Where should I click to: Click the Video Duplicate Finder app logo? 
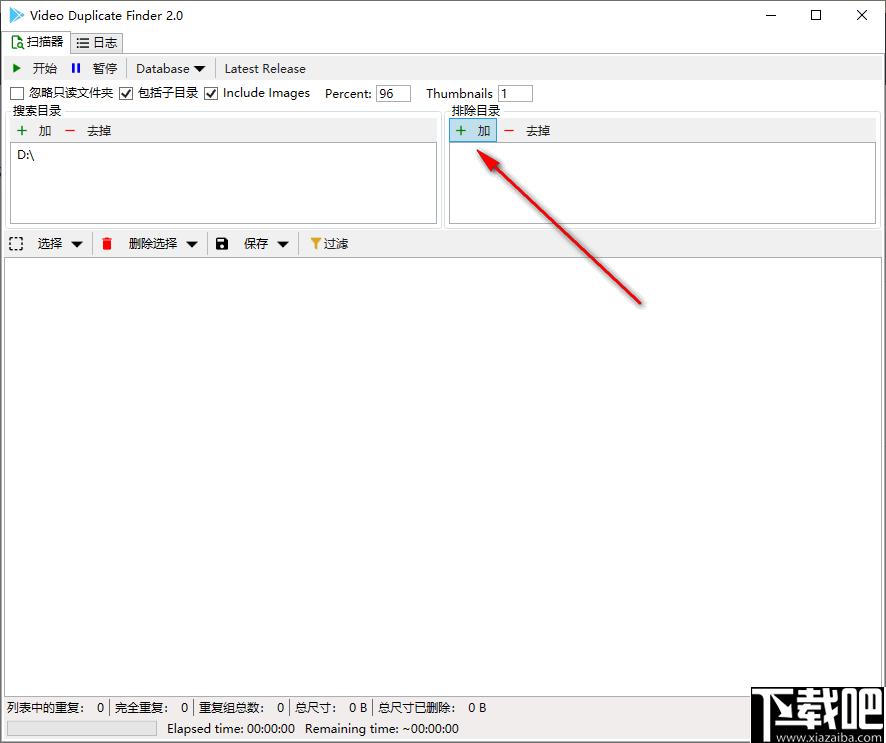[x=17, y=15]
